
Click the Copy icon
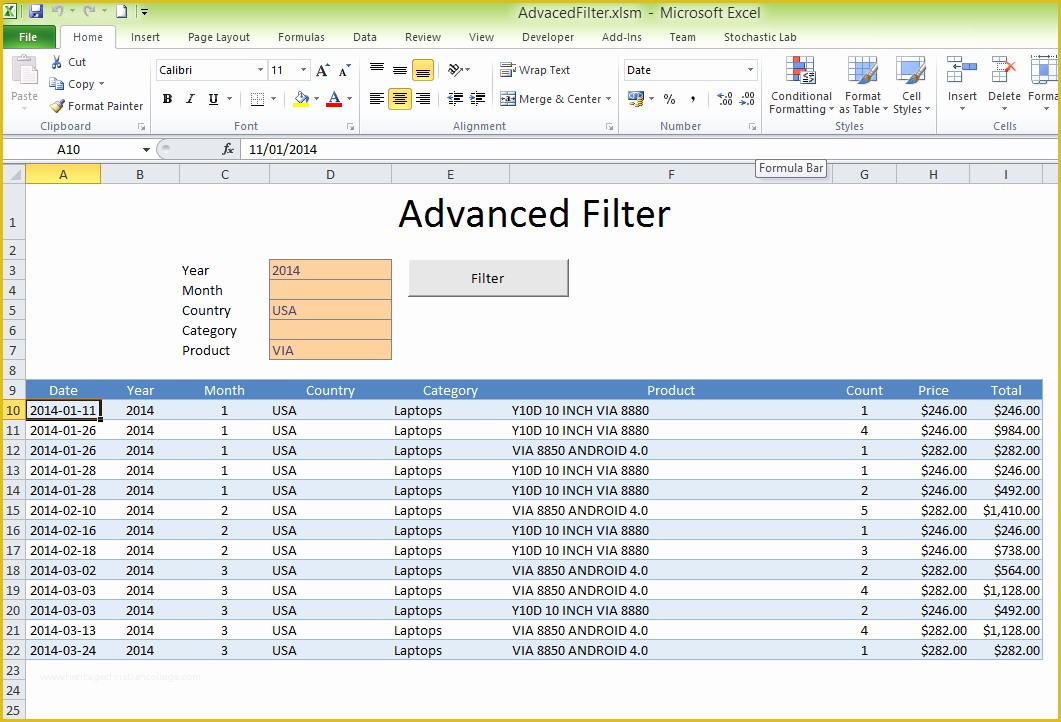click(57, 84)
